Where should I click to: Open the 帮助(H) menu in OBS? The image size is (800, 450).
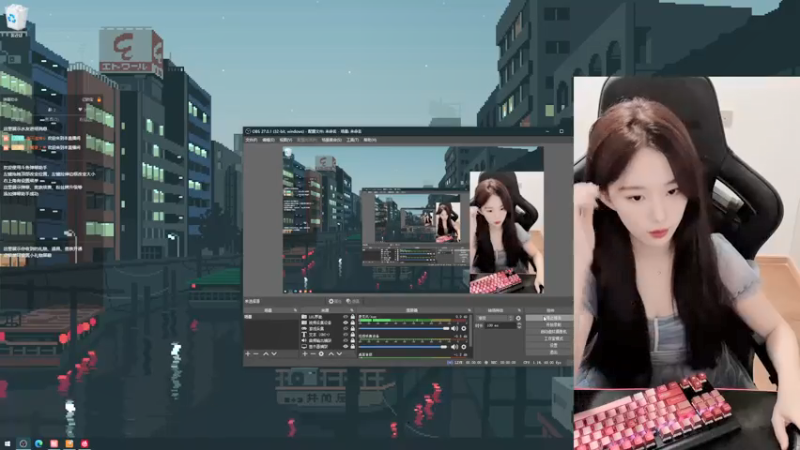(x=370, y=140)
